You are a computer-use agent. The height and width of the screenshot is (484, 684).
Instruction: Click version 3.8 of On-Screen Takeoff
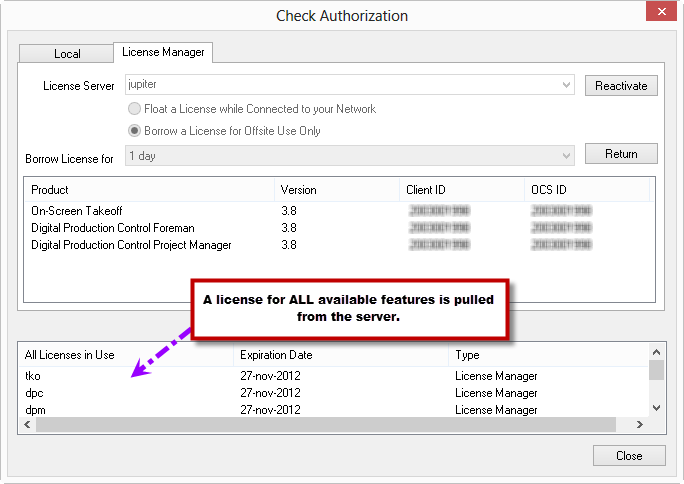click(289, 211)
